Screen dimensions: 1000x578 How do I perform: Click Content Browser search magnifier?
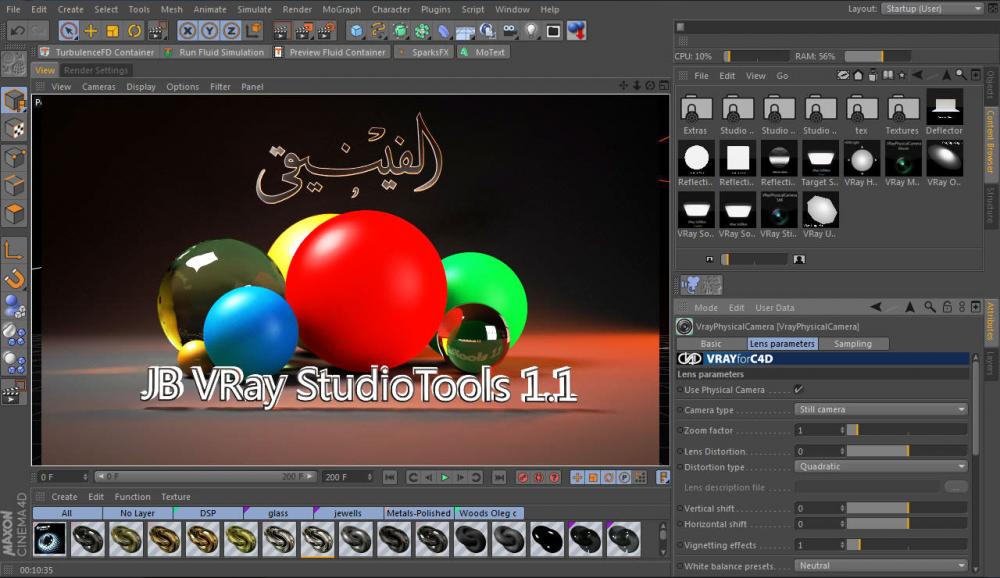click(x=960, y=75)
